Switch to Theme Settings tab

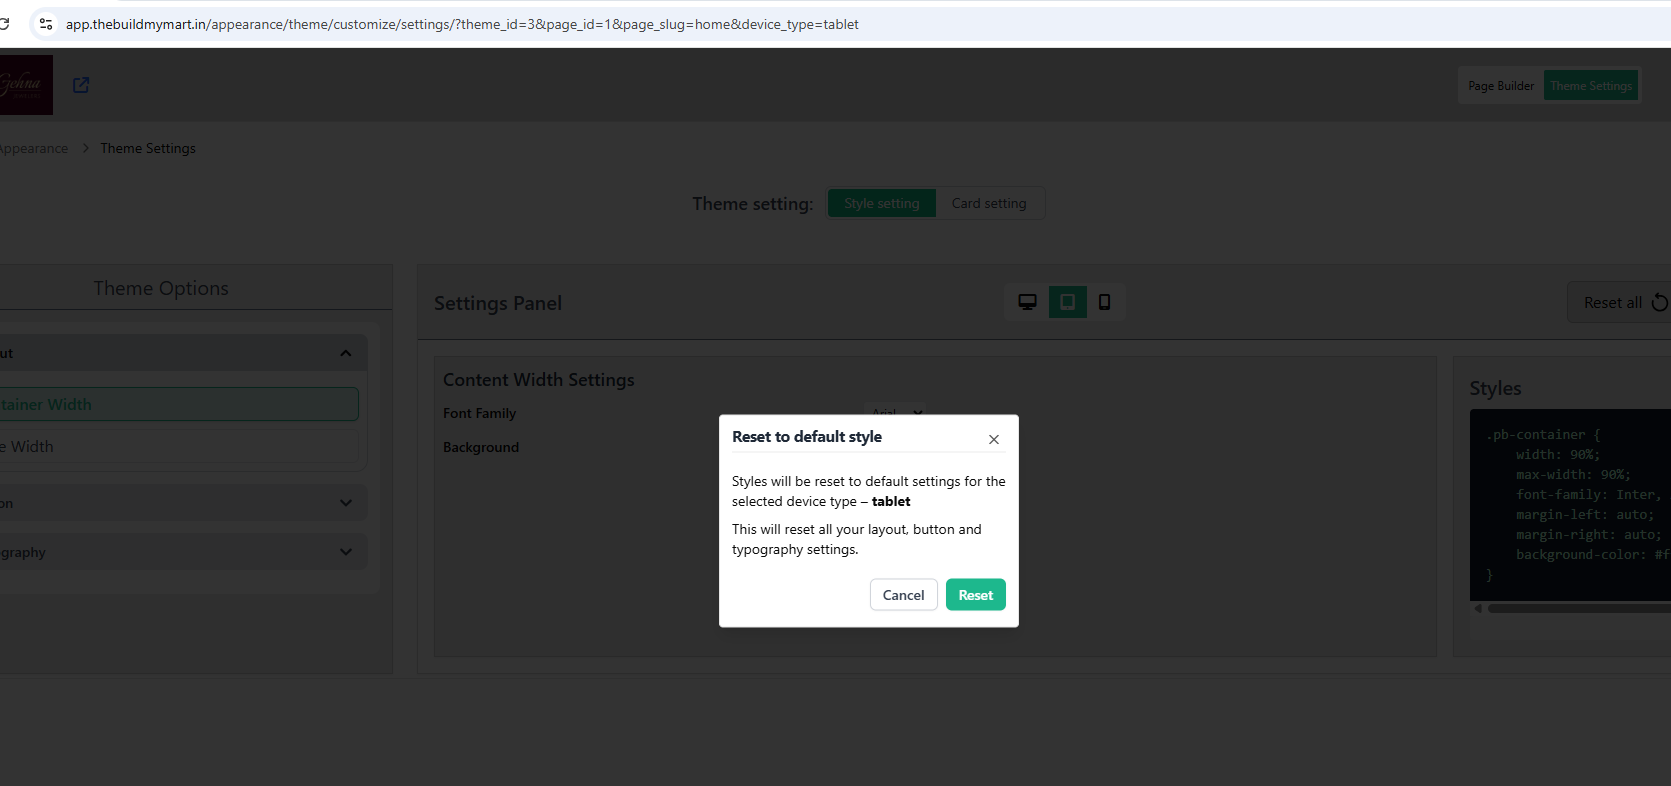1591,86
